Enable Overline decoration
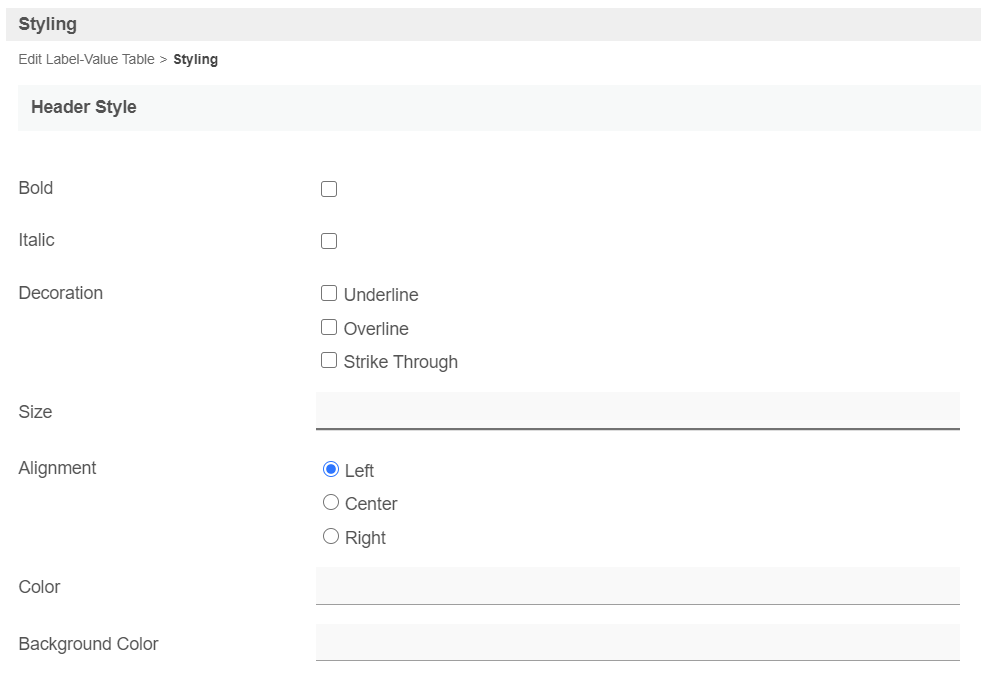Screen dimensions: 981x681 point(329,327)
